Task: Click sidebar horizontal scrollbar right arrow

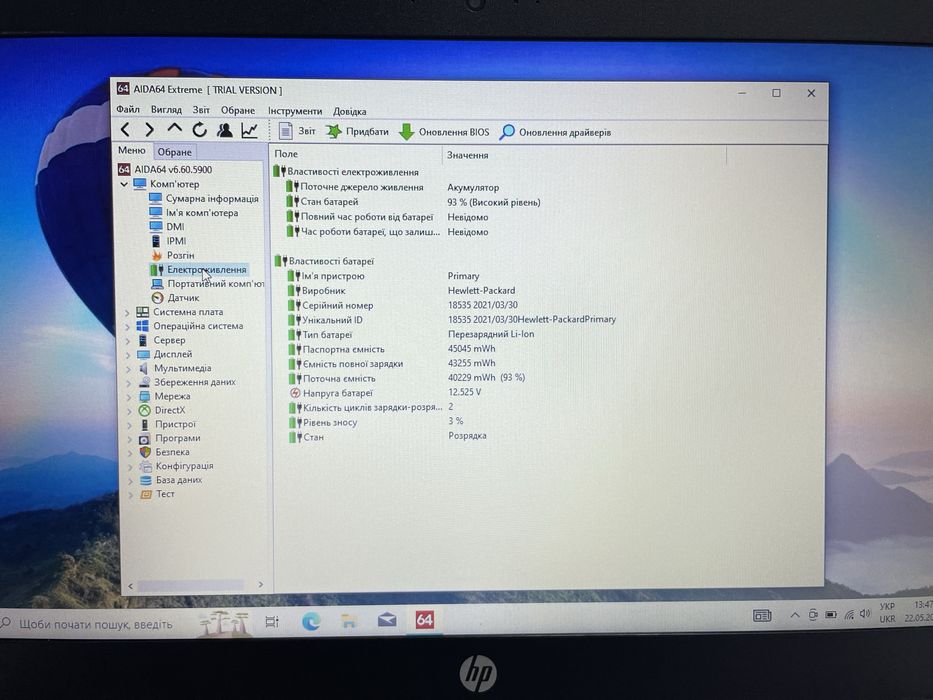Action: click(260, 585)
